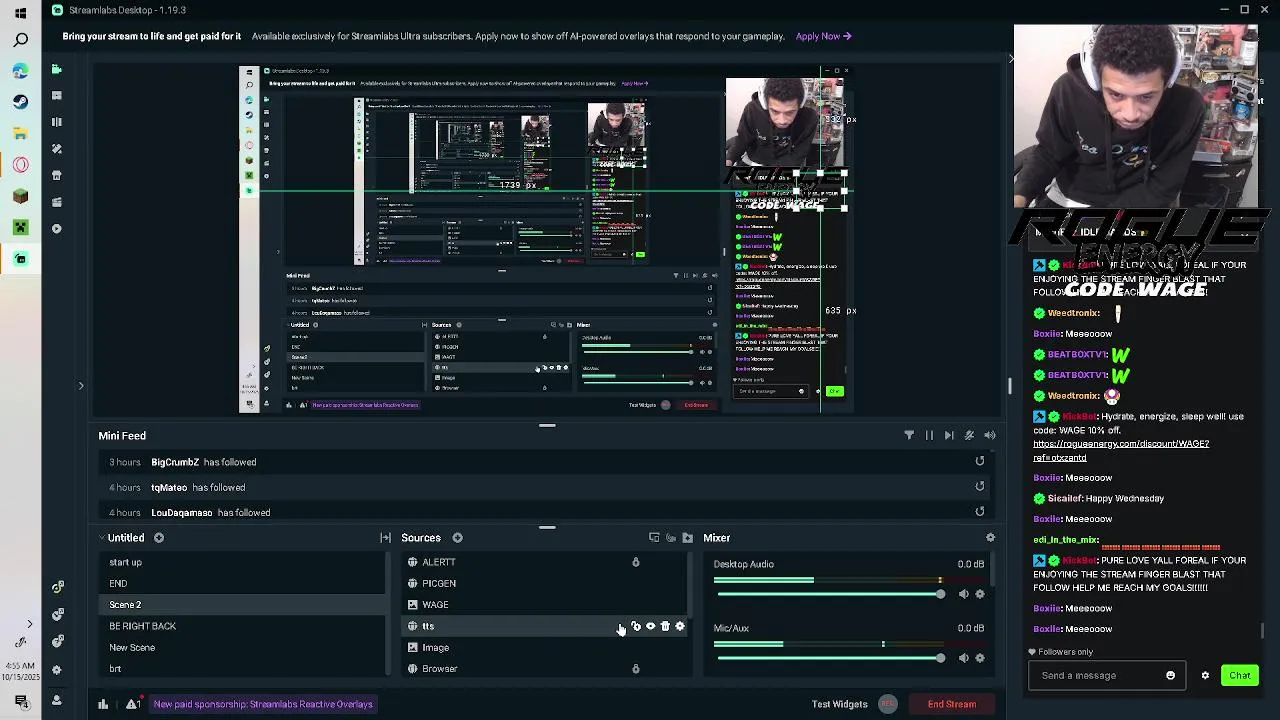Toggle the REC recording button

click(887, 704)
